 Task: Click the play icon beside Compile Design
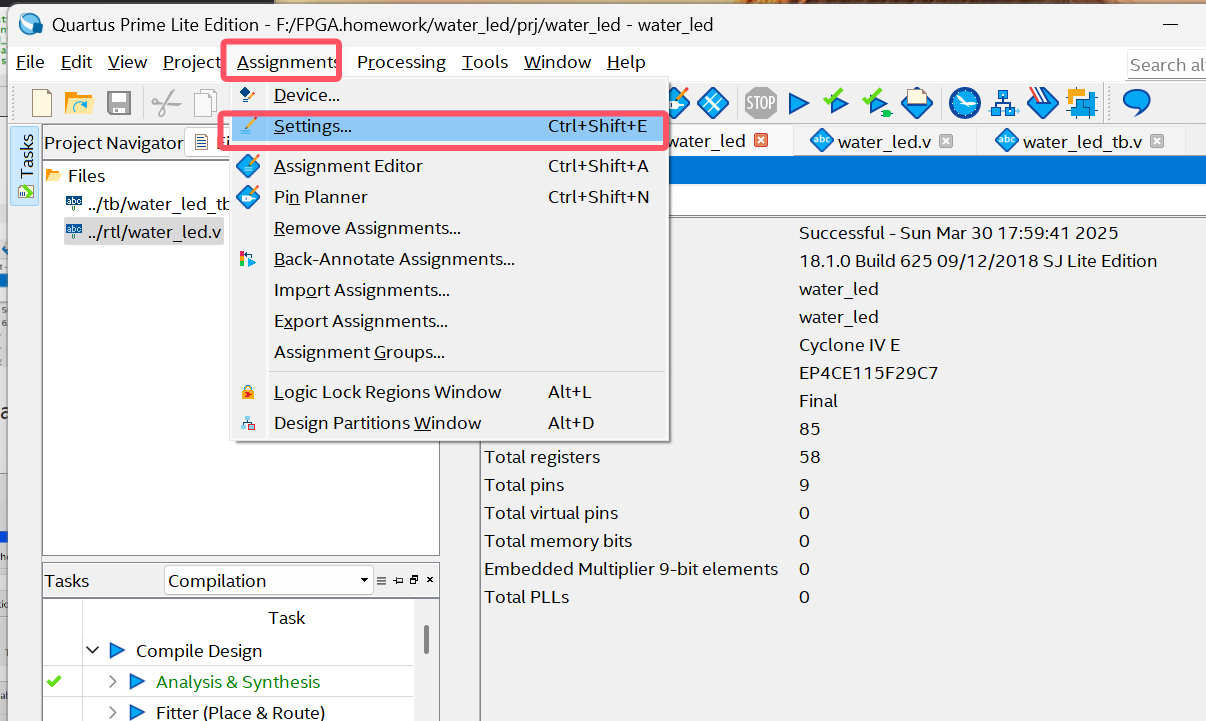pyautogui.click(x=117, y=651)
